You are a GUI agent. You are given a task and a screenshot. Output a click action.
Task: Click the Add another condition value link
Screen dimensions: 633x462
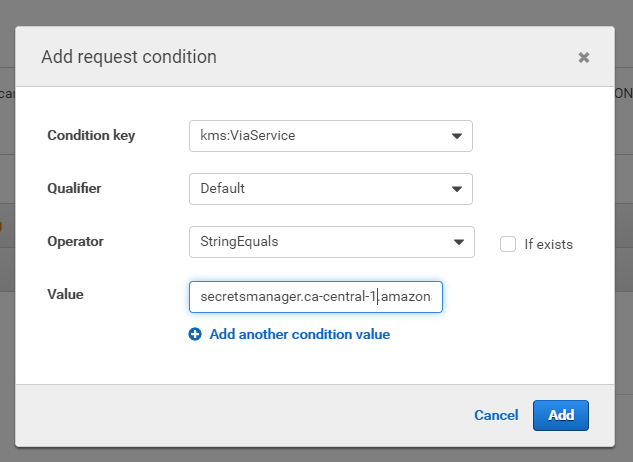click(x=299, y=335)
